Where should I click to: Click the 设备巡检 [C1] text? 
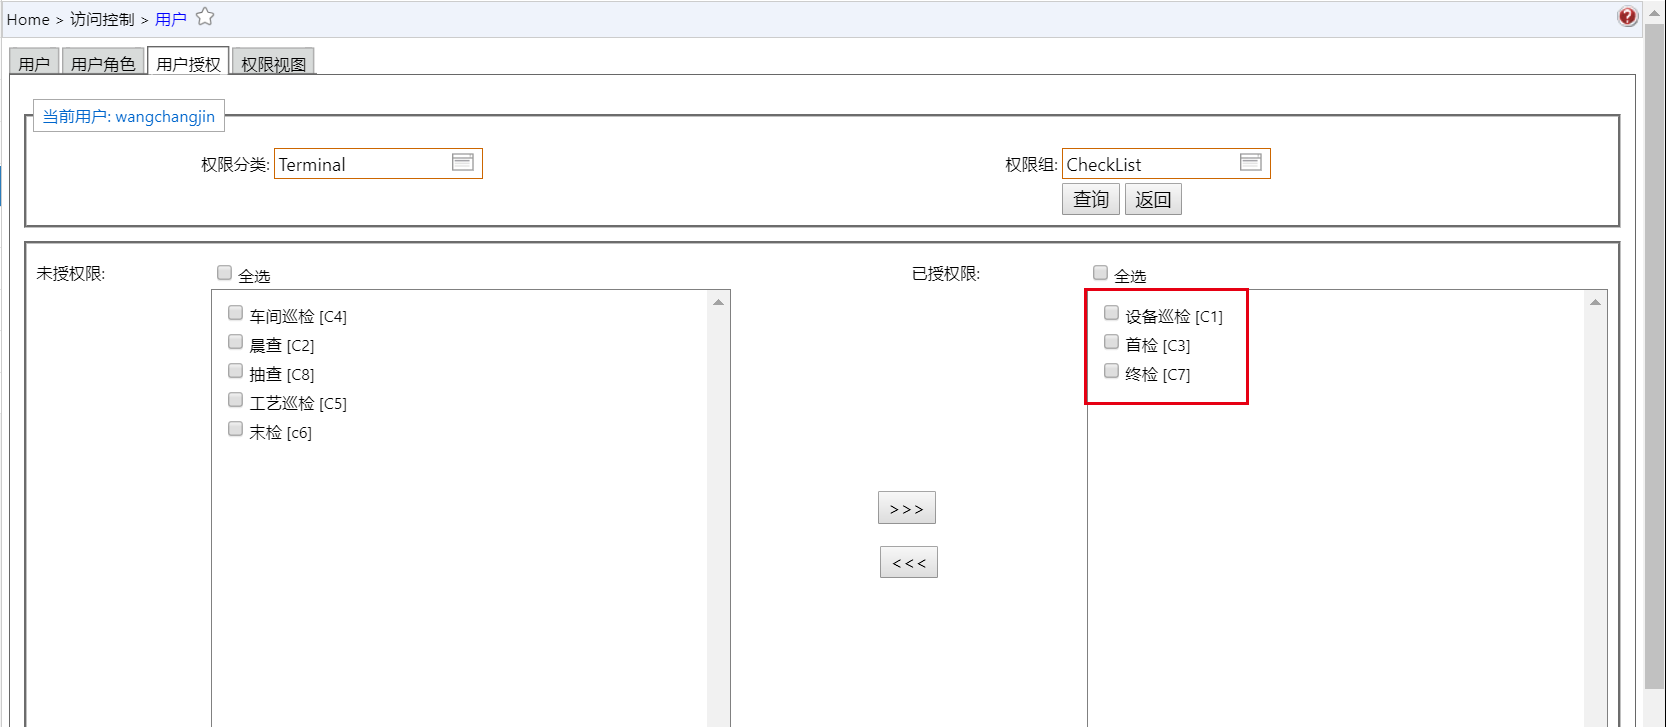point(1174,316)
